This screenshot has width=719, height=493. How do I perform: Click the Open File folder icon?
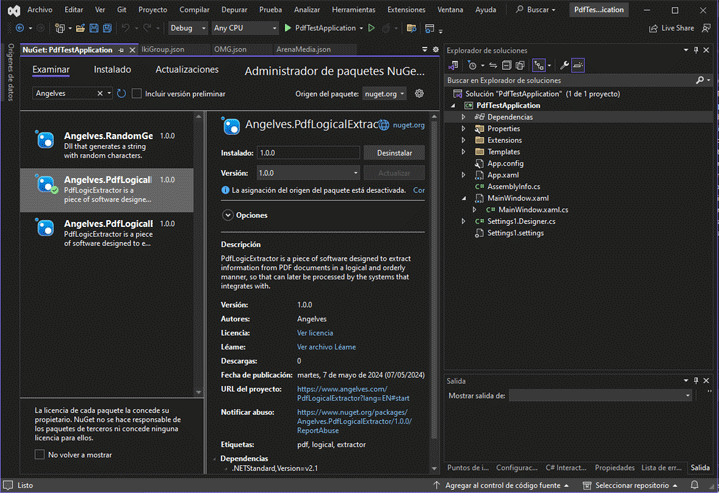[x=80, y=28]
